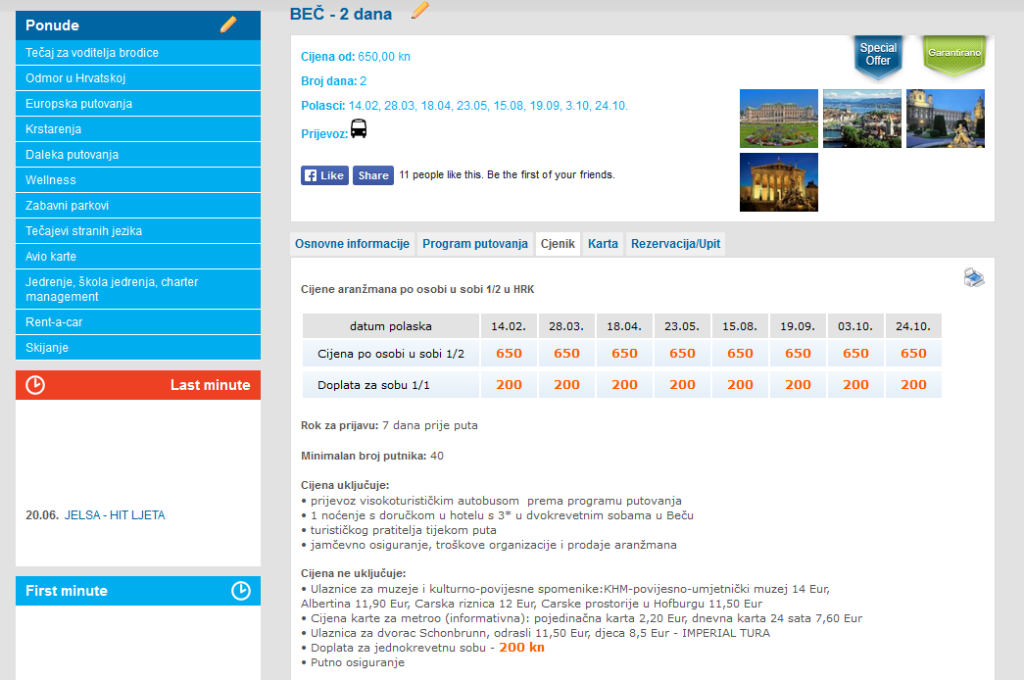Open the JELSA - HIT LJETA link
1024x680 pixels.
pos(114,516)
